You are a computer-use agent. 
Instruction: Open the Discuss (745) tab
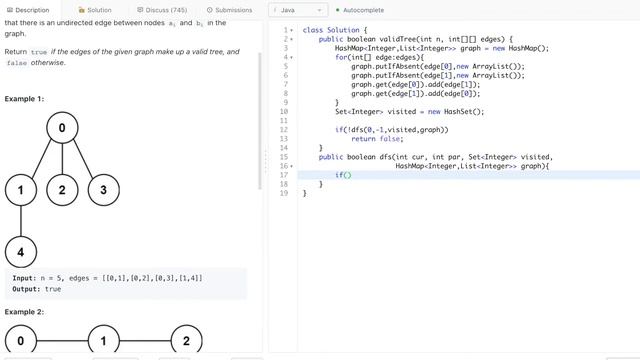(162, 10)
